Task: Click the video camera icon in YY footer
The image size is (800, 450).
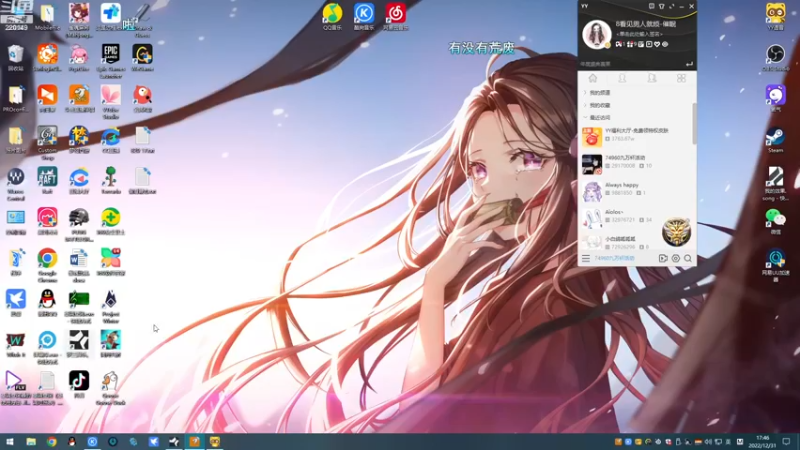Action: coord(663,259)
